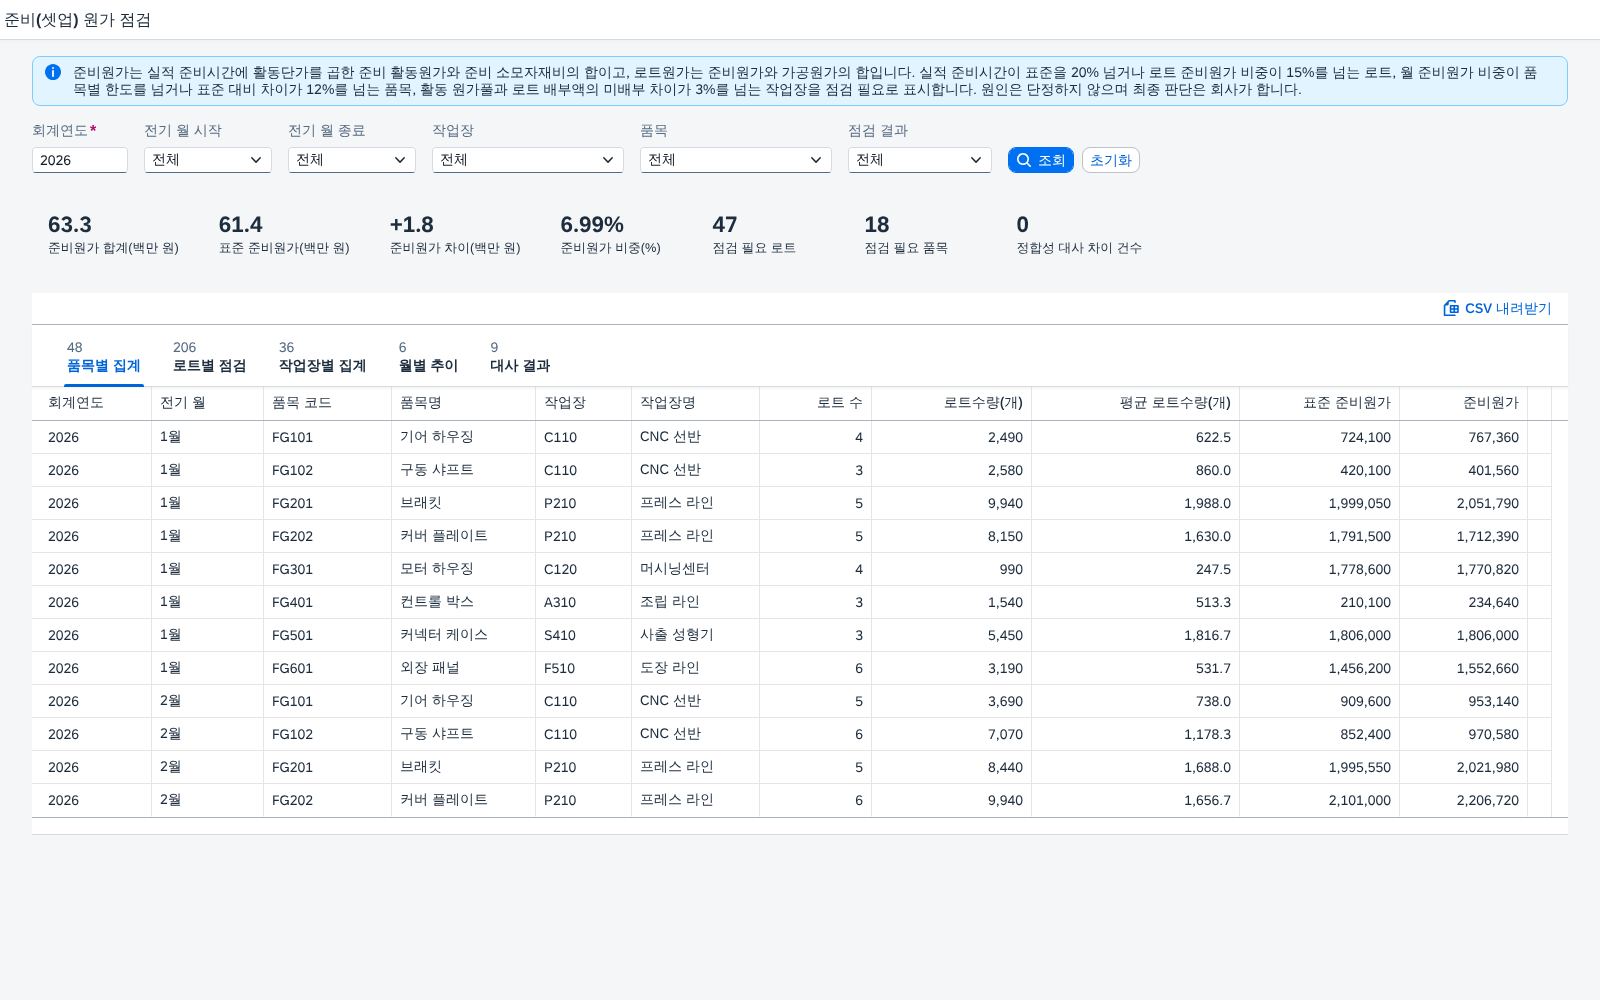Click the 작업장명 column header
Screen dimensions: 1600x1000
click(696, 403)
